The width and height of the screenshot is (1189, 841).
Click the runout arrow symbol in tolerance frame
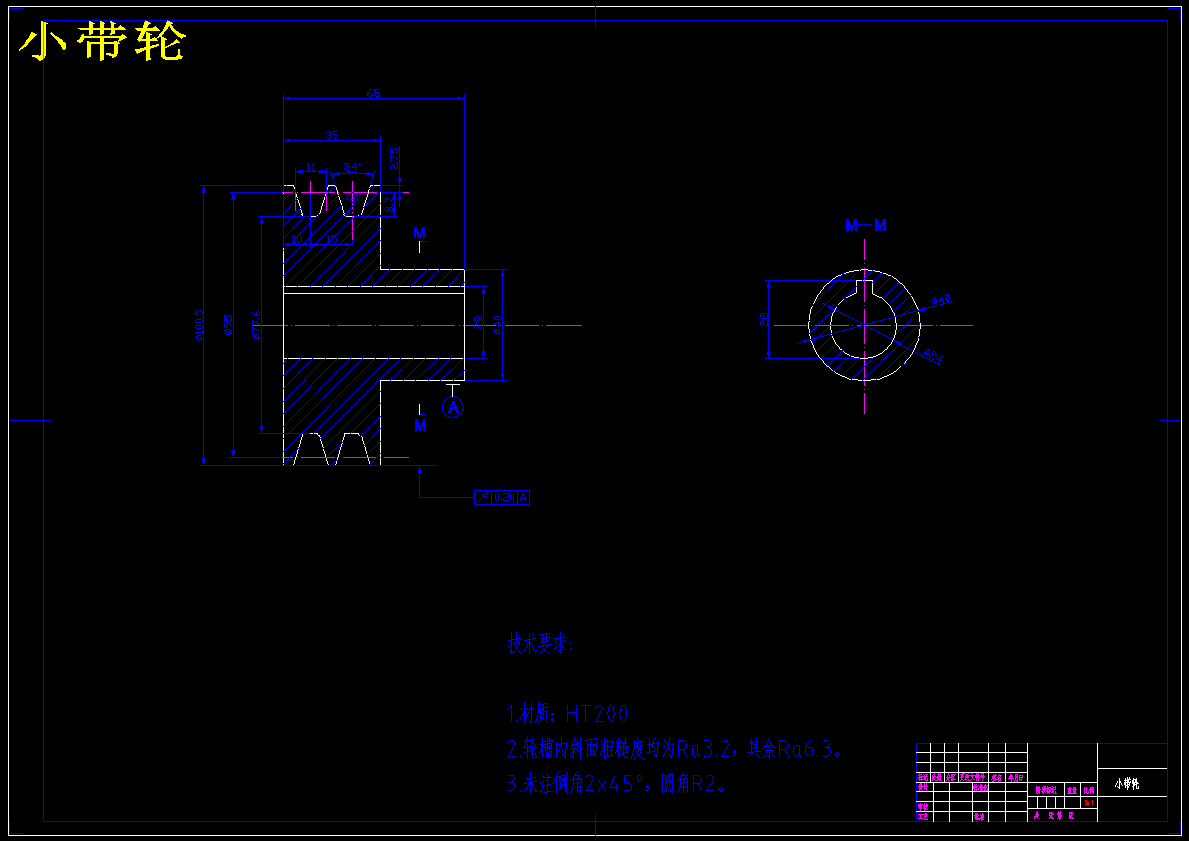[483, 497]
